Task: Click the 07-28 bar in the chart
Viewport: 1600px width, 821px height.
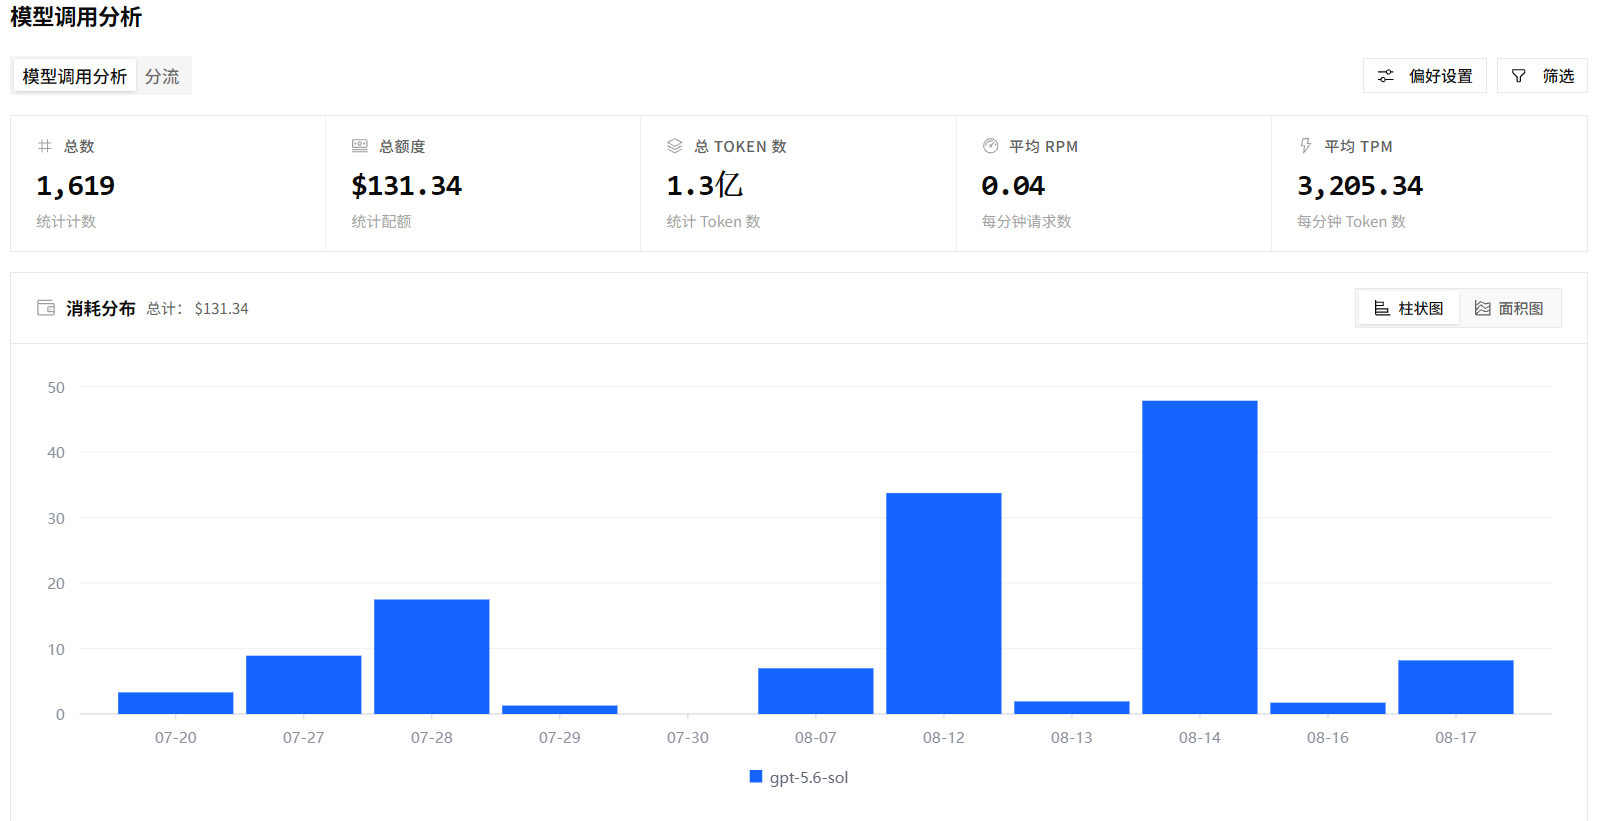Action: [x=432, y=656]
